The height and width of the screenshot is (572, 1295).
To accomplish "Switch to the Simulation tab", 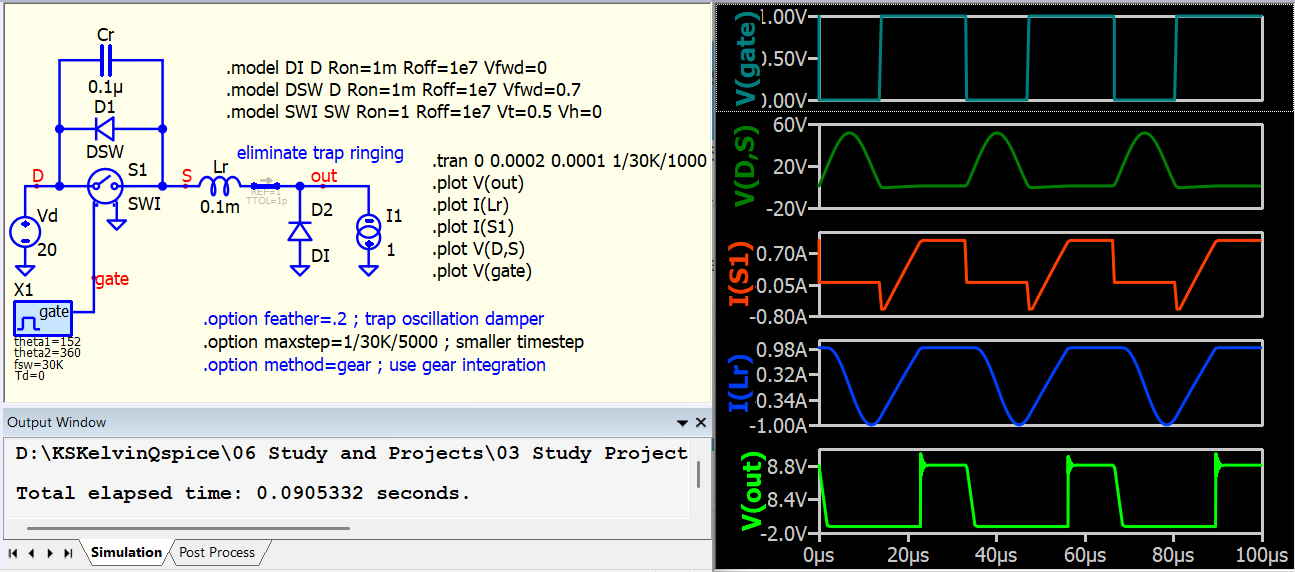I will (126, 552).
